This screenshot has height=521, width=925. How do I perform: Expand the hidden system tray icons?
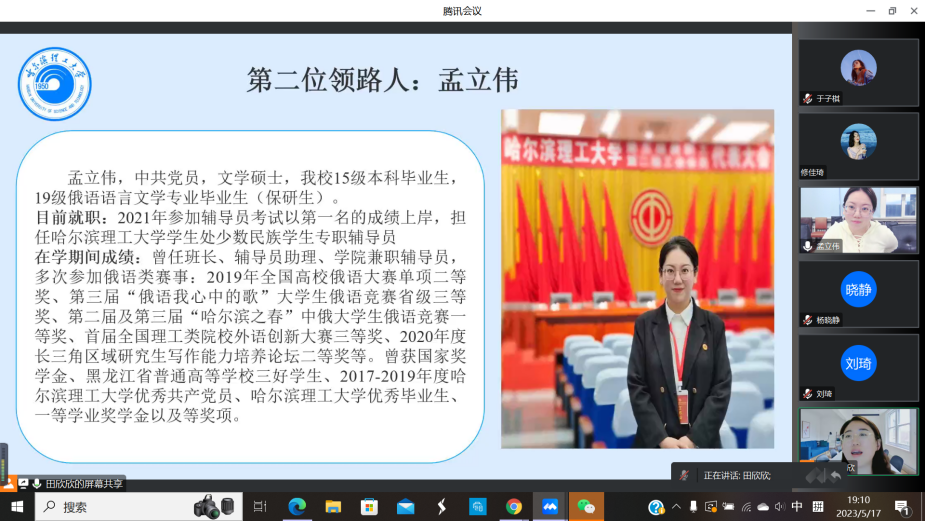[x=676, y=507]
